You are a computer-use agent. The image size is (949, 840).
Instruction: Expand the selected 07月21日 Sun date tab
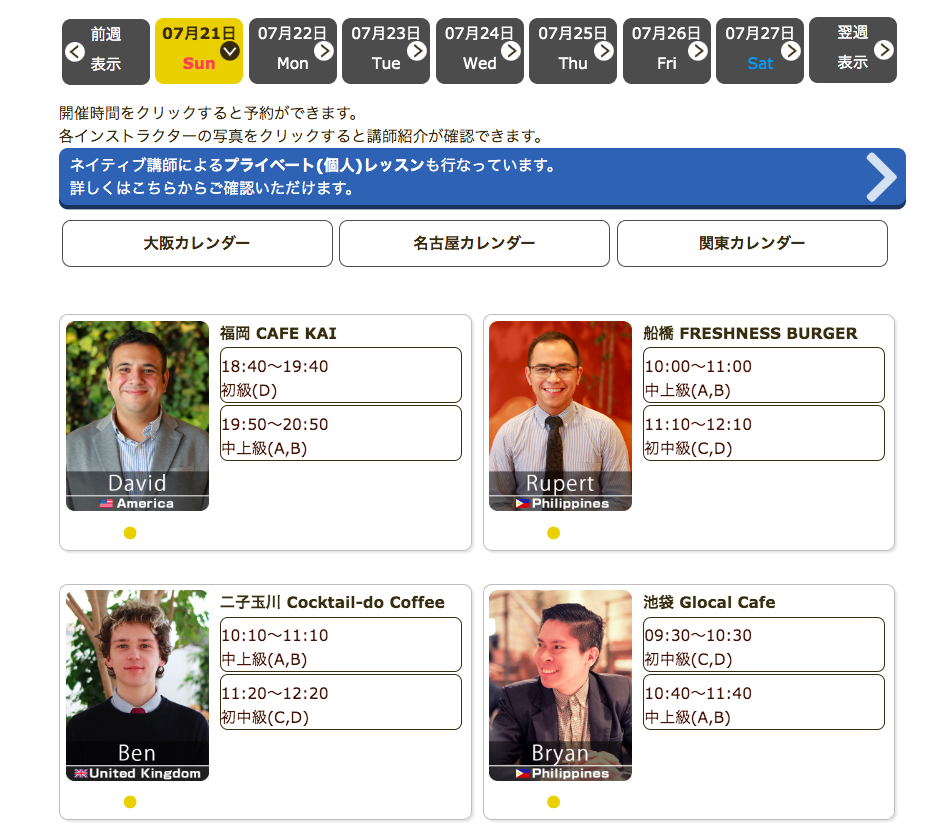229,51
